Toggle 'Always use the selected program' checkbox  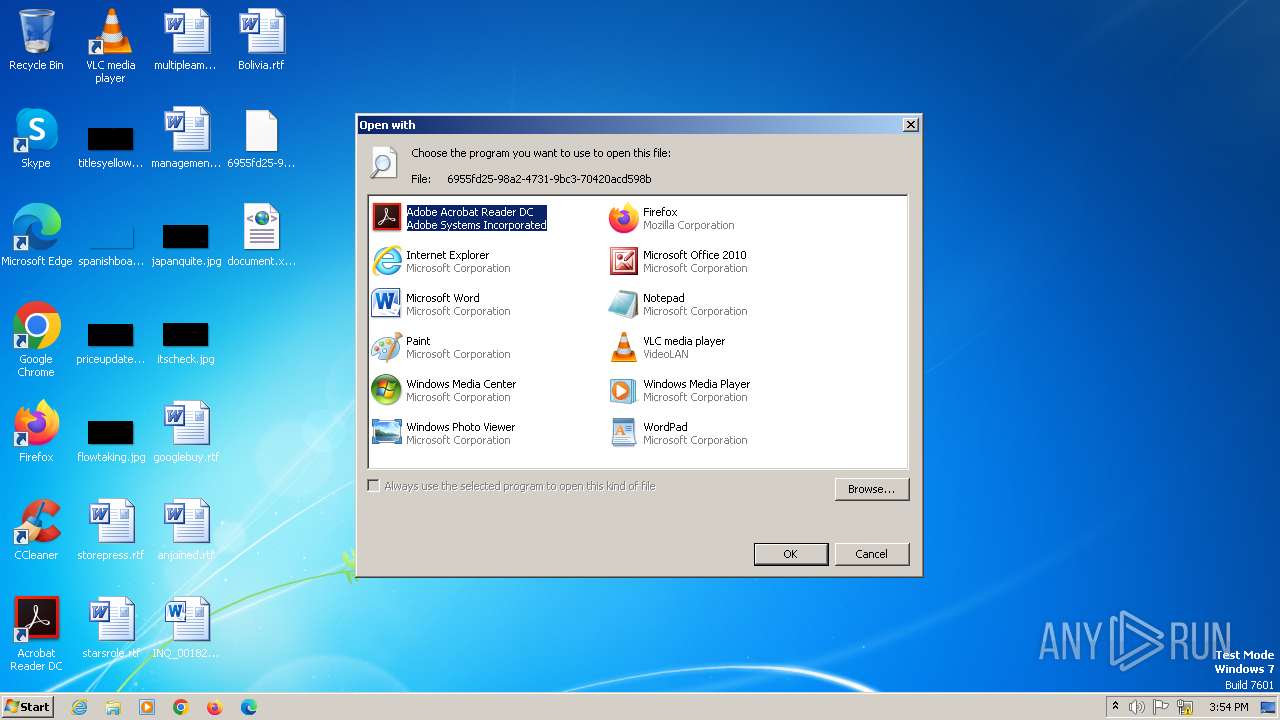click(373, 486)
